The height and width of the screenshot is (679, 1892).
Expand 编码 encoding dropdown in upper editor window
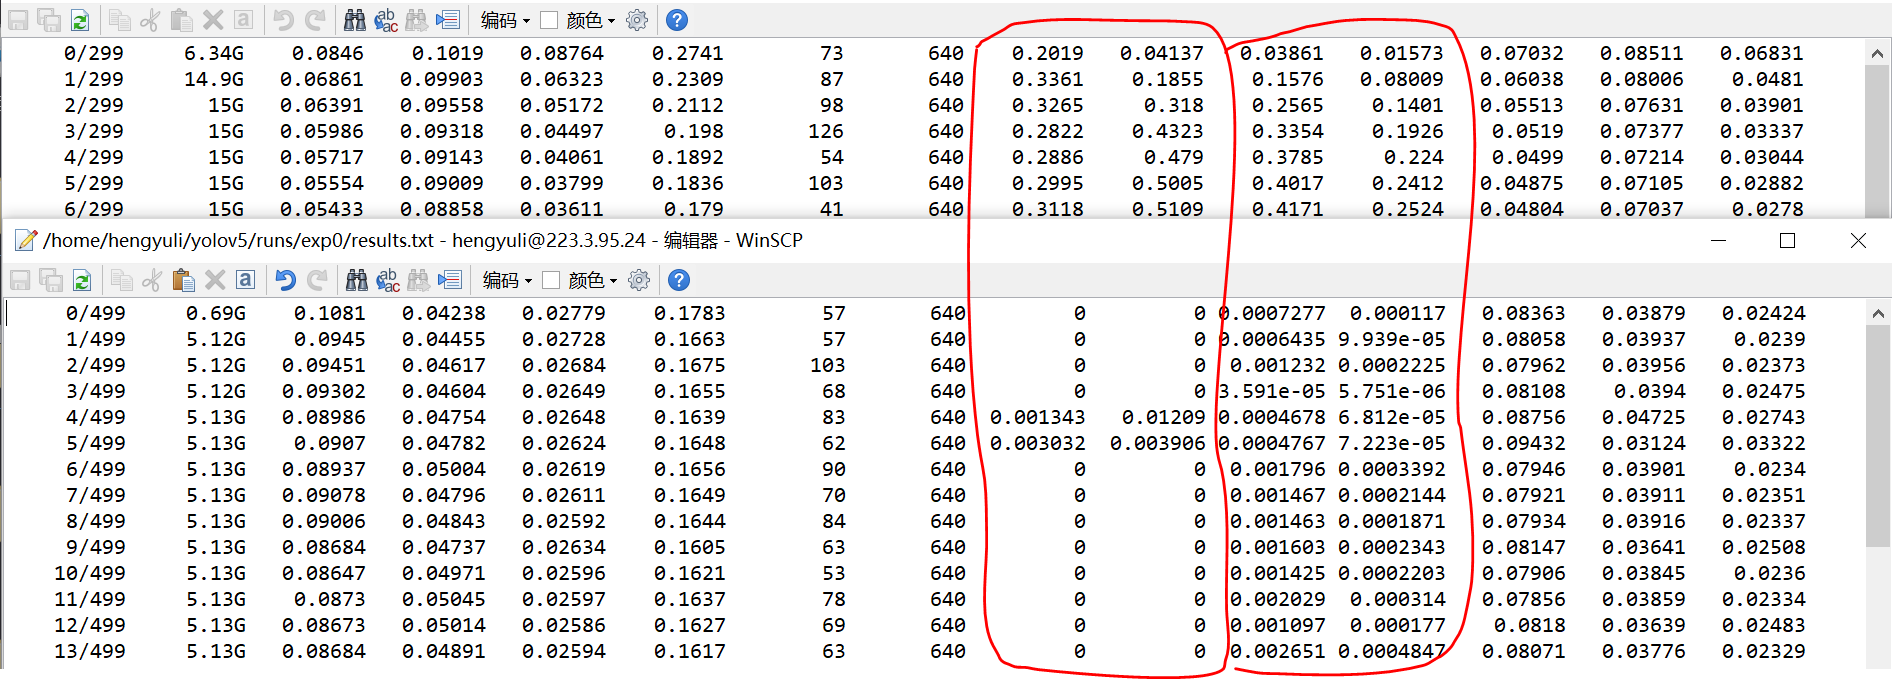[x=504, y=20]
